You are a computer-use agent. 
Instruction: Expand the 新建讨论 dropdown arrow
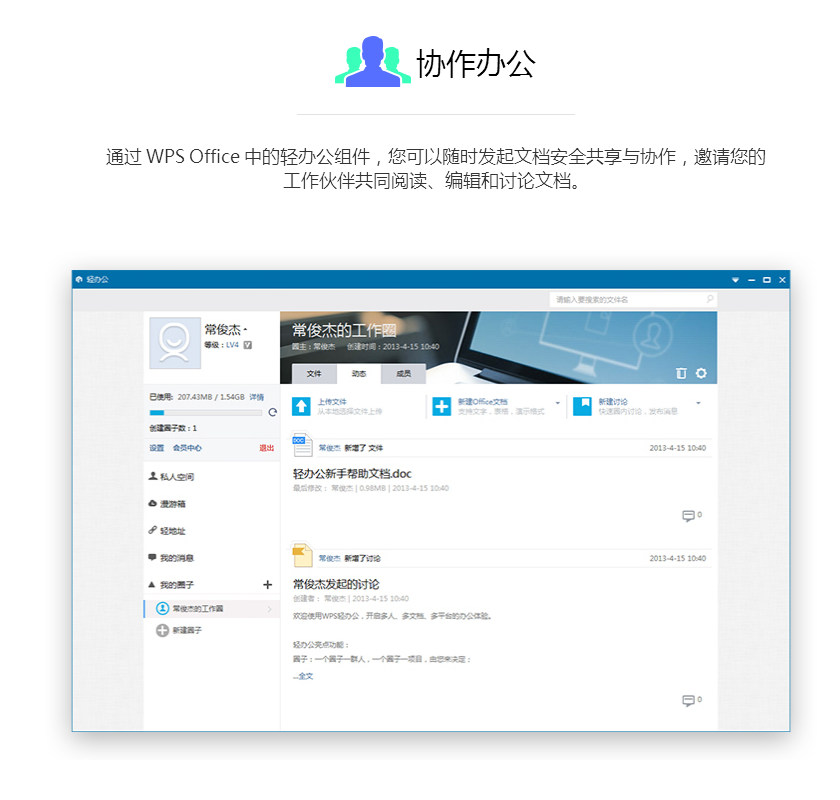point(698,403)
